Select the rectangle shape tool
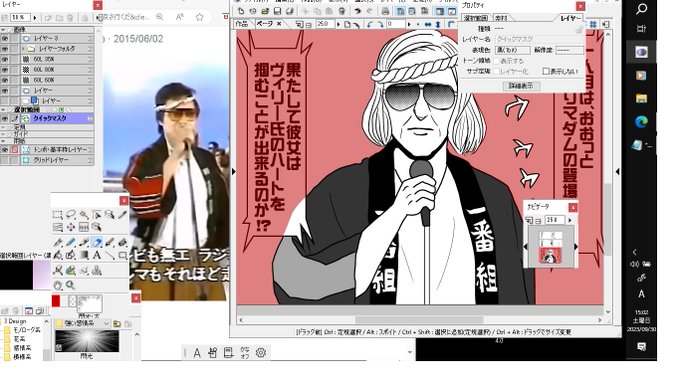This screenshot has height=382, width=680. click(123, 255)
